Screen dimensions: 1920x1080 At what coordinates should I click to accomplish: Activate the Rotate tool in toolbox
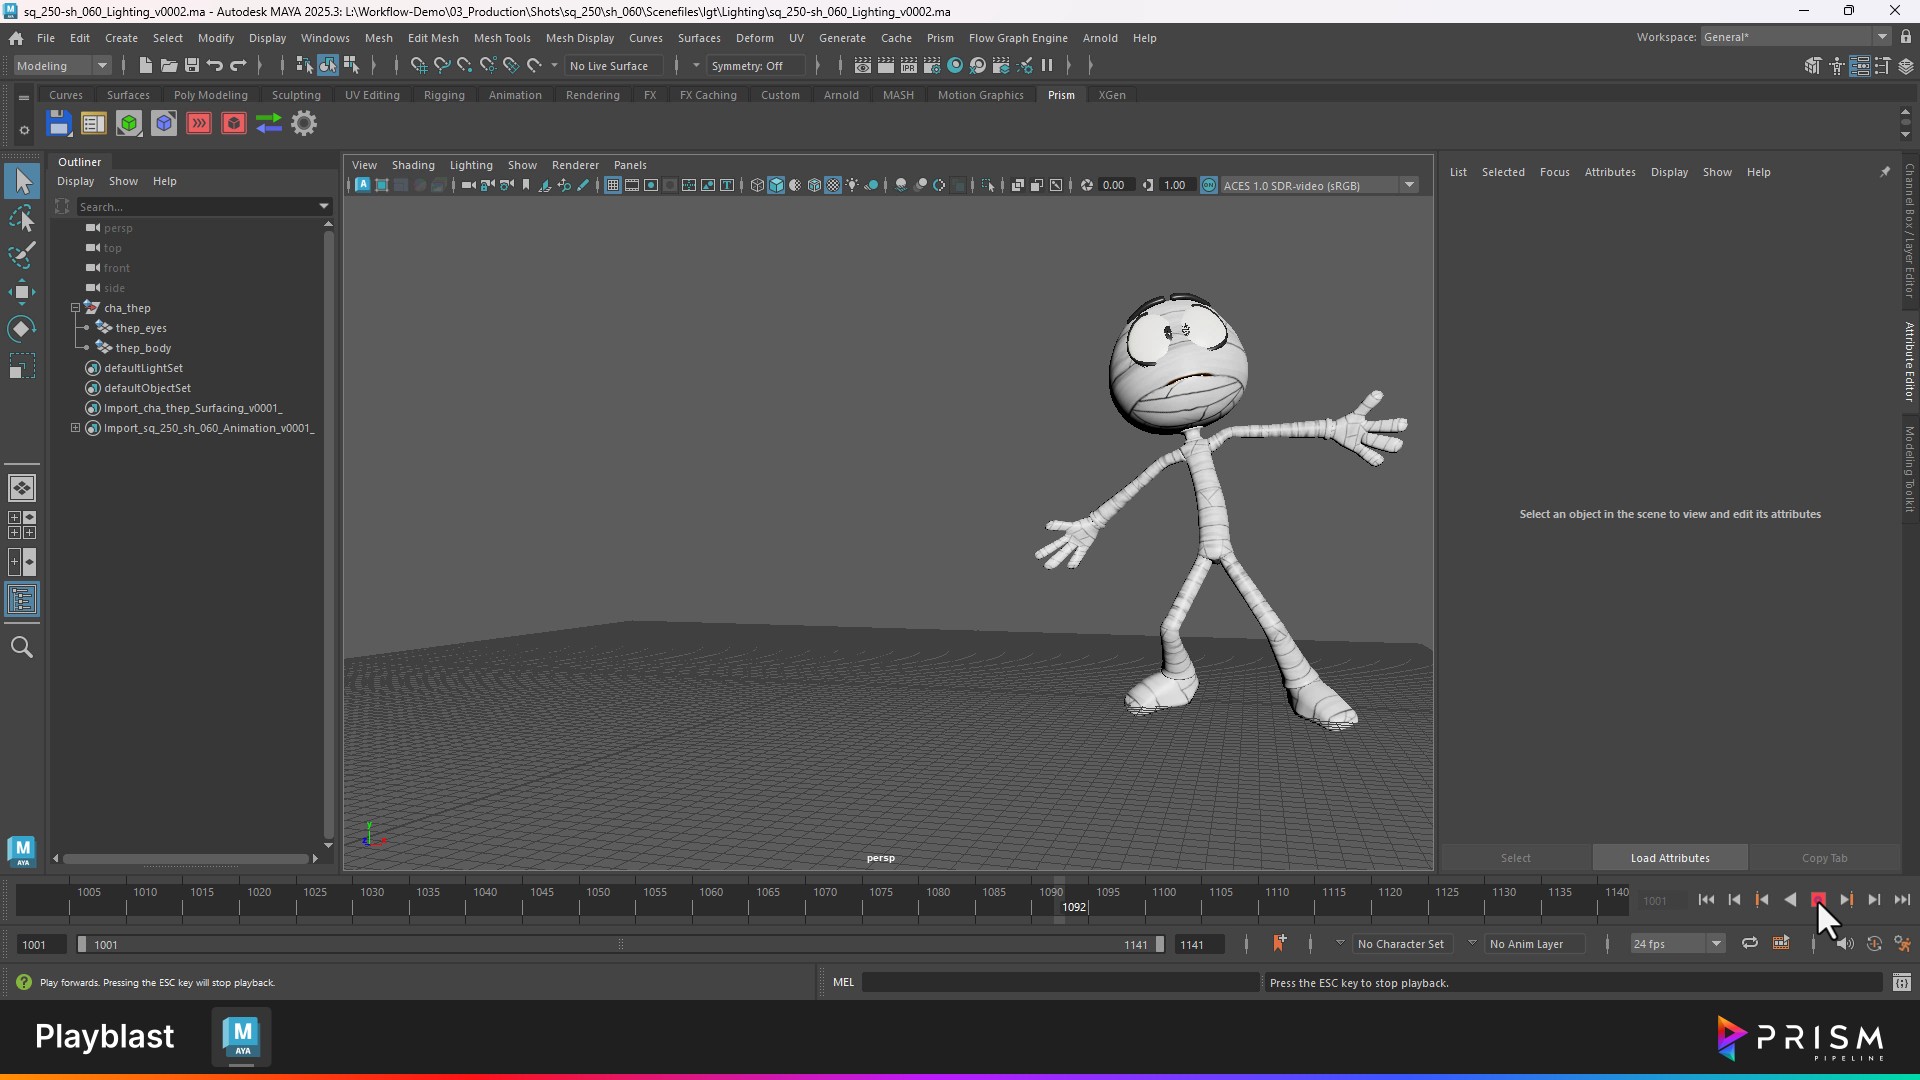(22, 330)
